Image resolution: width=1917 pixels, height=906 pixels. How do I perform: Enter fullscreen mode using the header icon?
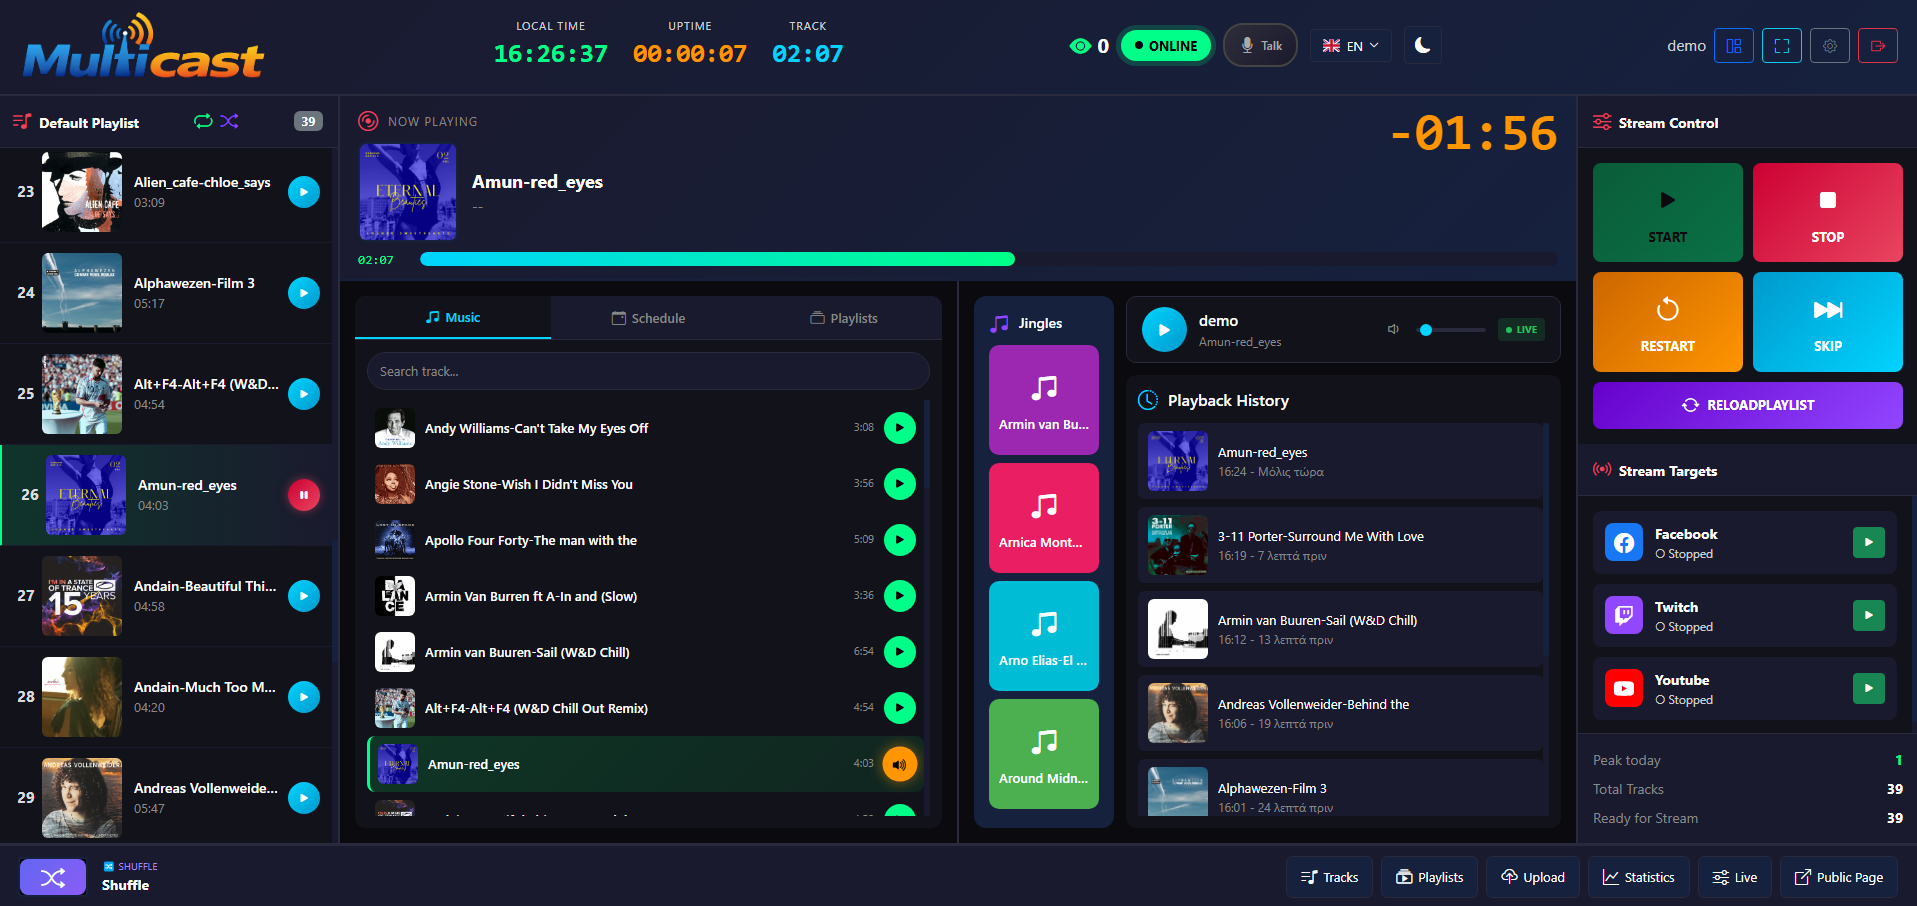[x=1781, y=46]
